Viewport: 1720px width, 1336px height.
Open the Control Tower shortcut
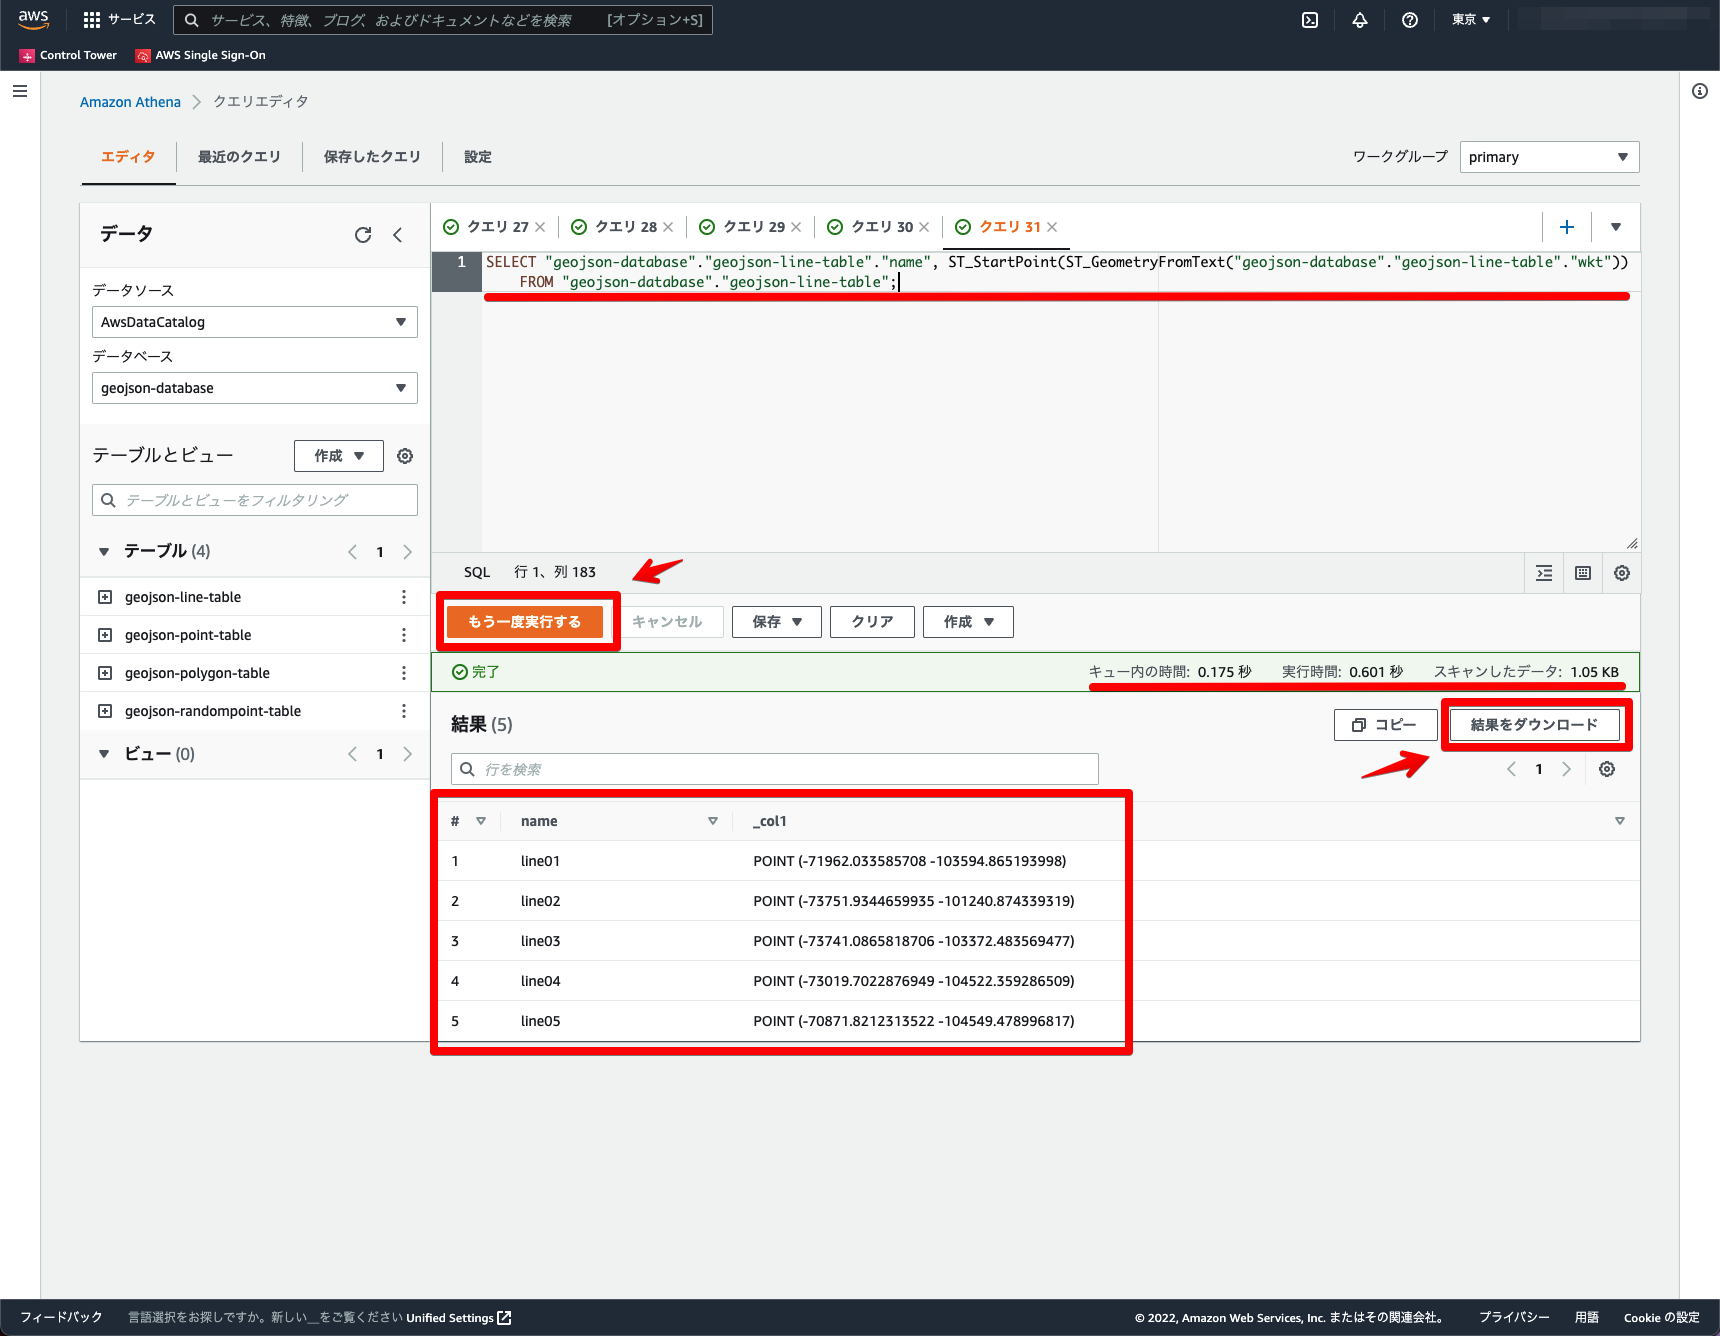pyautogui.click(x=68, y=55)
